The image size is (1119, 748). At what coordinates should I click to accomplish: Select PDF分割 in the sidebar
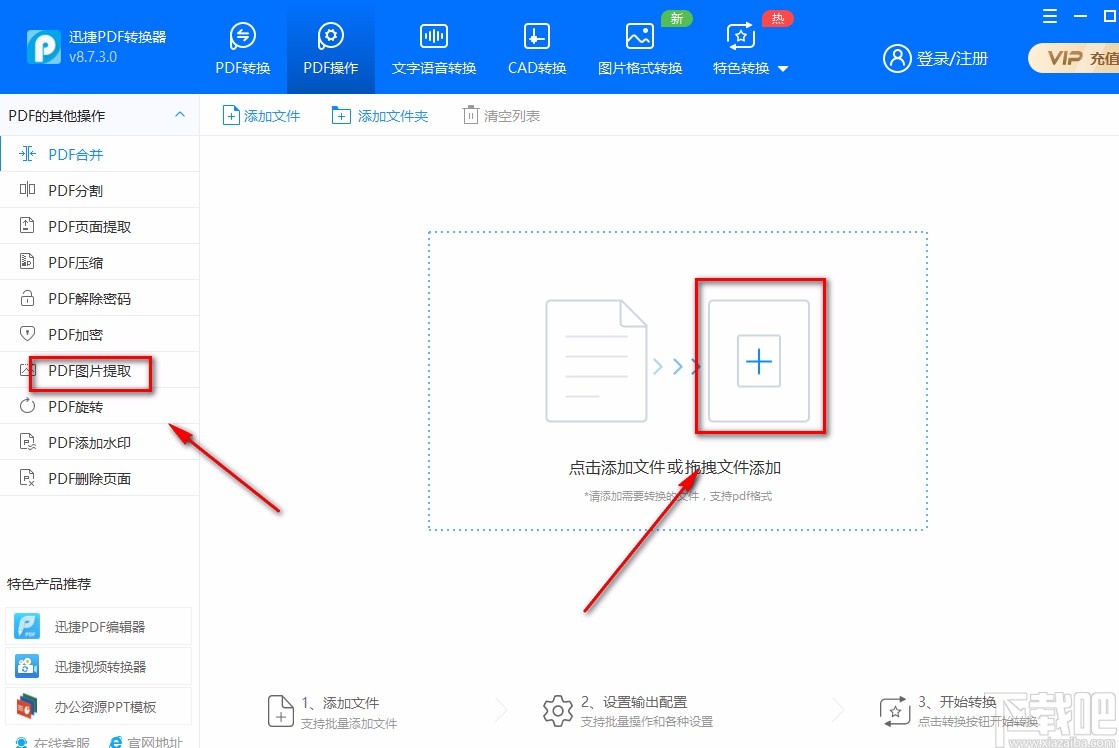tap(99, 190)
